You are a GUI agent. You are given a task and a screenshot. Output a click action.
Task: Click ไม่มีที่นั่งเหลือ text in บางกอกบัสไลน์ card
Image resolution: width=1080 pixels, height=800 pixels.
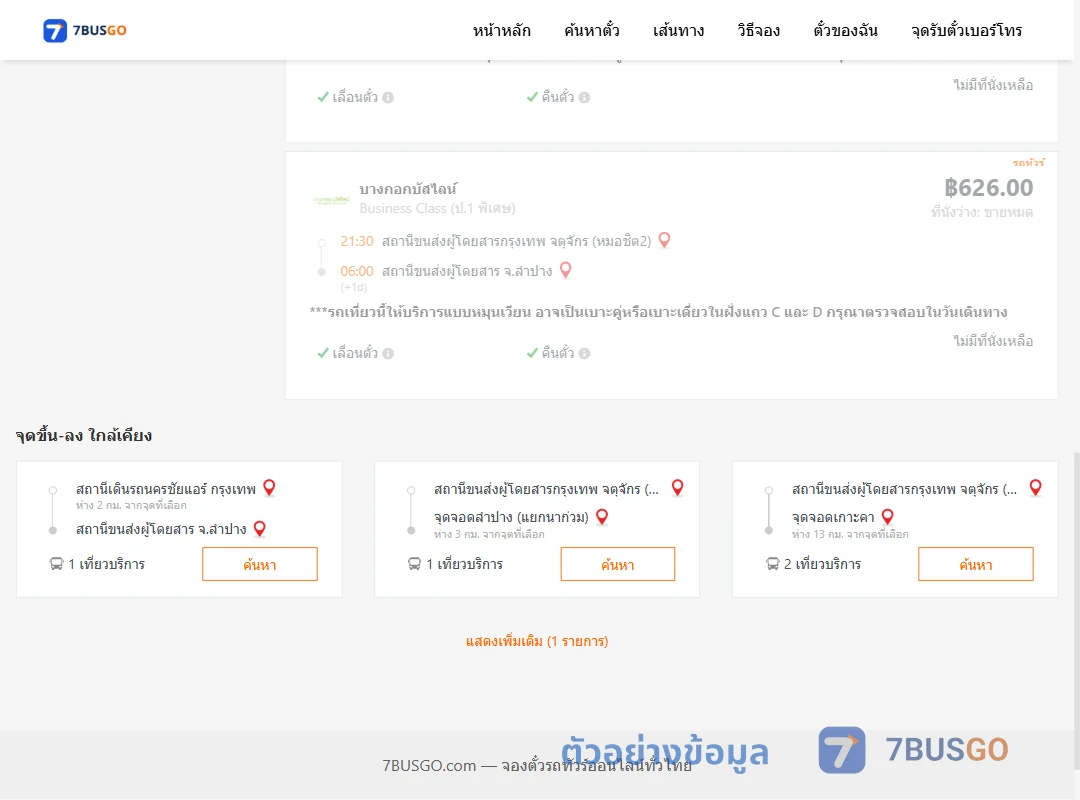pyautogui.click(x=993, y=340)
